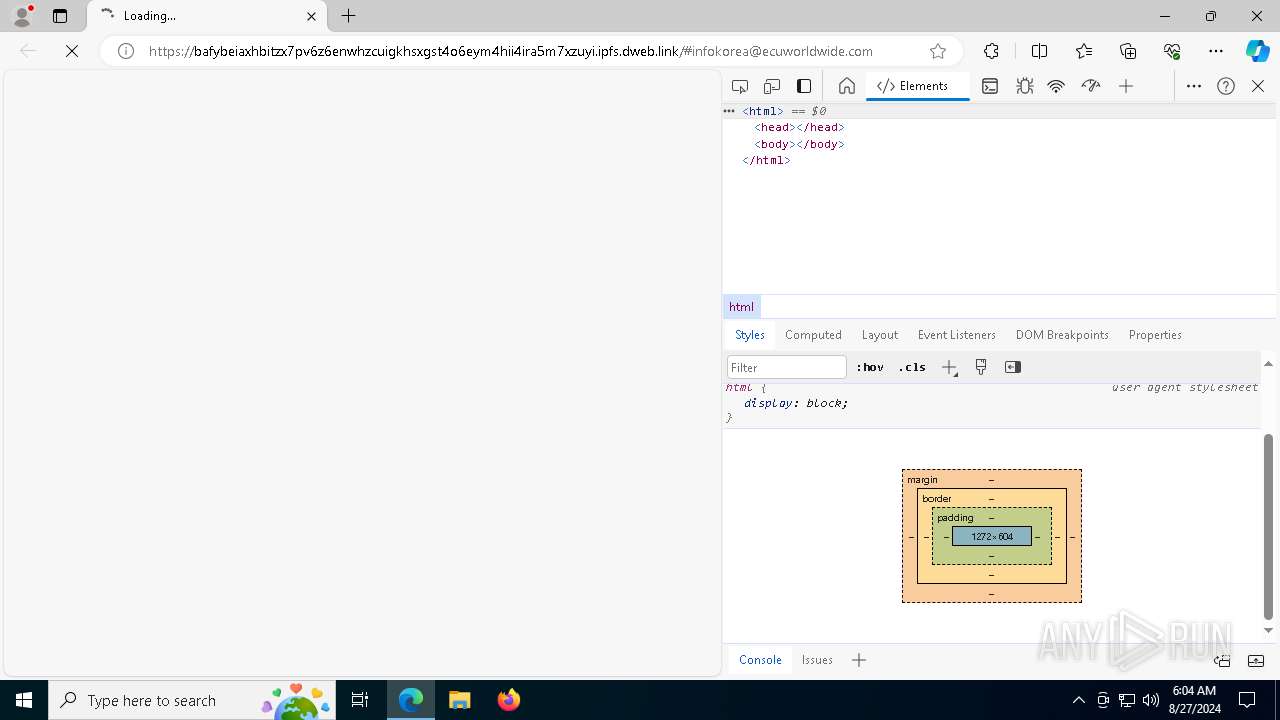The width and height of the screenshot is (1280, 720).
Task: Open Favorites list icon
Action: tap(1084, 51)
